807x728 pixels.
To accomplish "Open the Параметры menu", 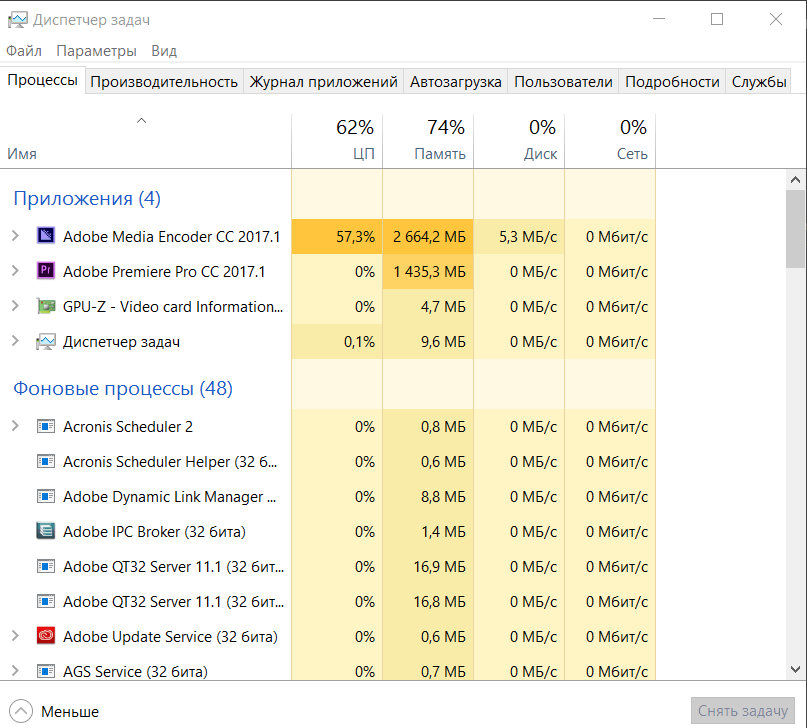I will (x=96, y=51).
